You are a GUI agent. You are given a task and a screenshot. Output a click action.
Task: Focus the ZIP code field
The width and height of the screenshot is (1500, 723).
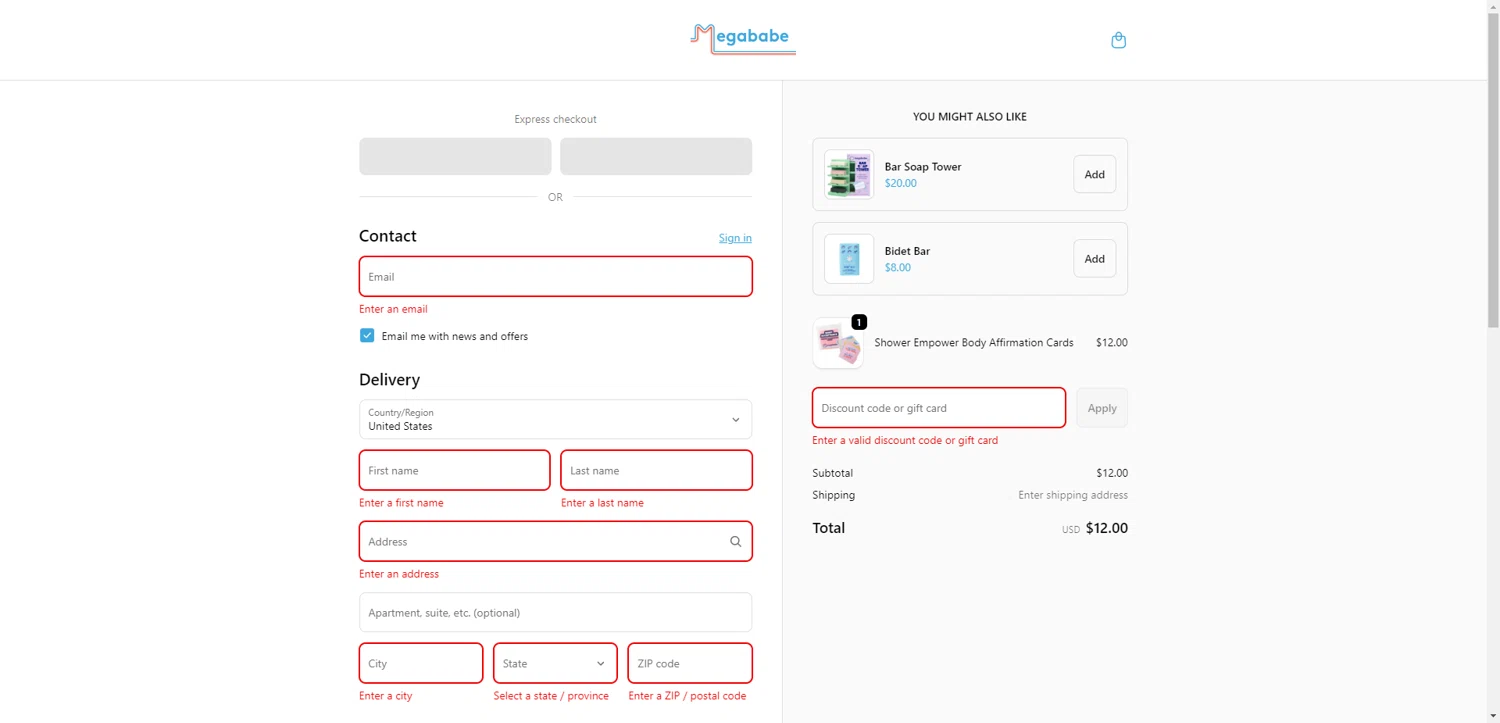click(x=690, y=663)
